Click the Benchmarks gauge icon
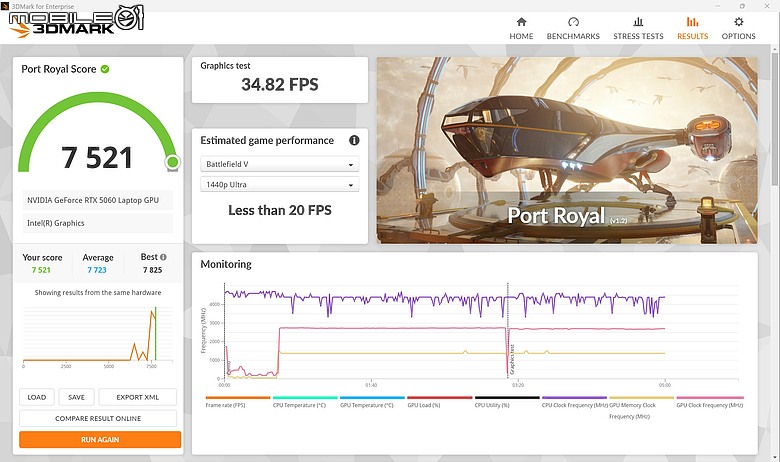The width and height of the screenshot is (780, 462). 573,22
